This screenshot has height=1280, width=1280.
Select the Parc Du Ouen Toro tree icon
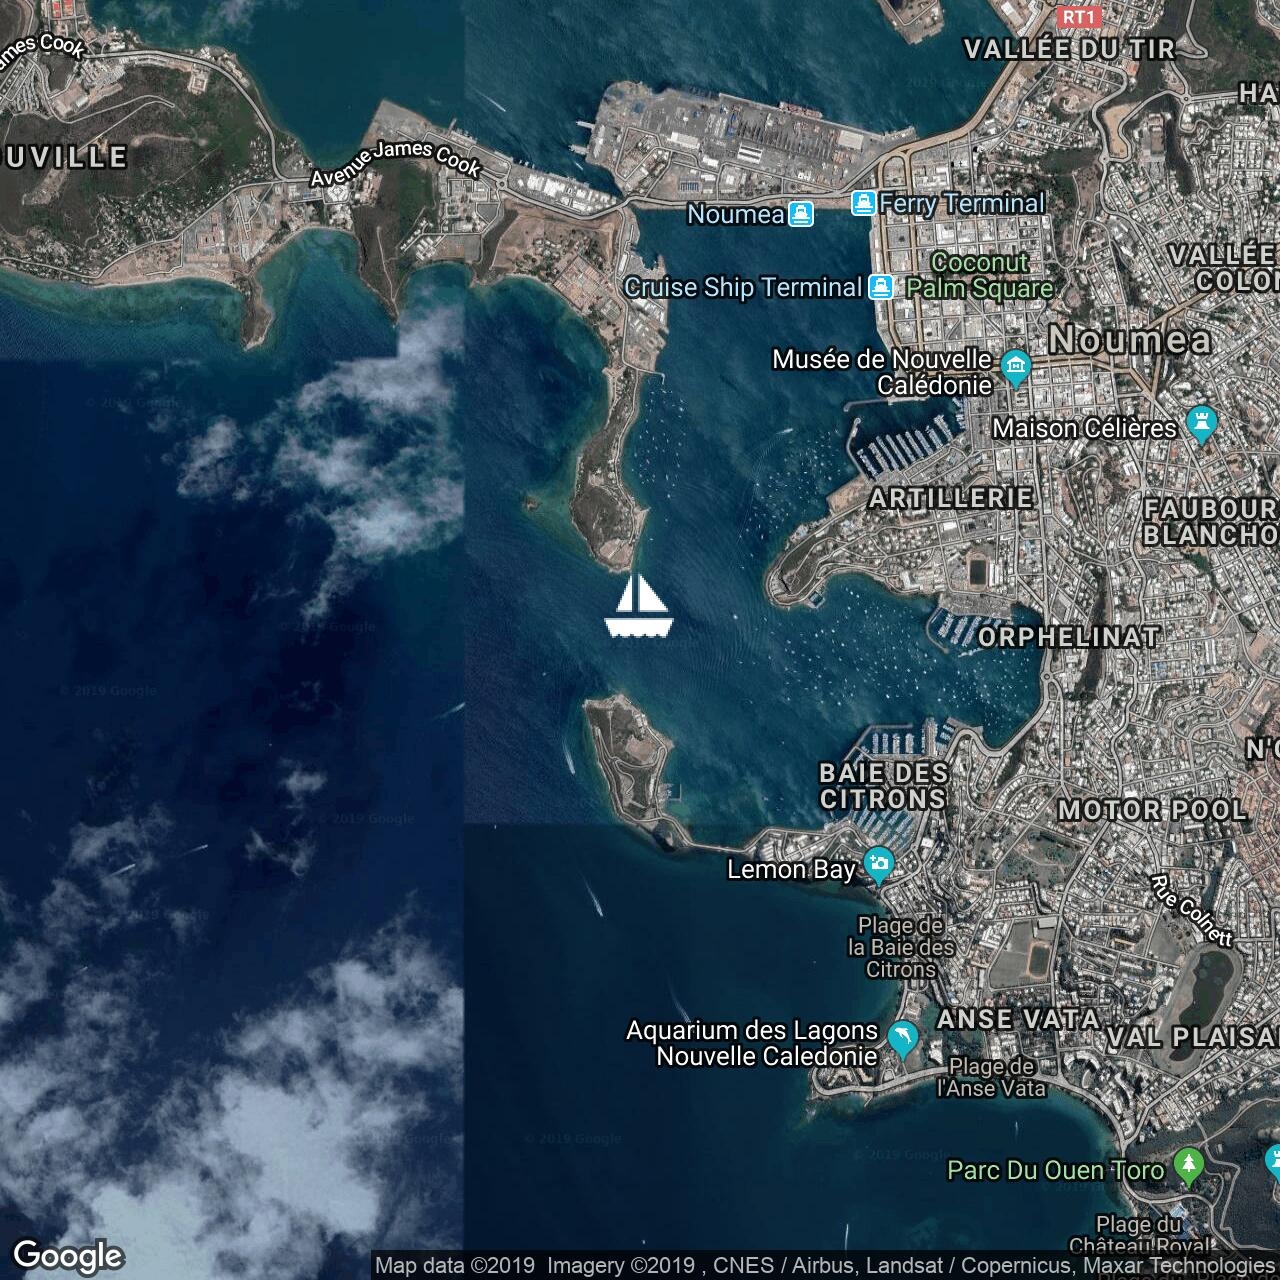coord(1189,1166)
